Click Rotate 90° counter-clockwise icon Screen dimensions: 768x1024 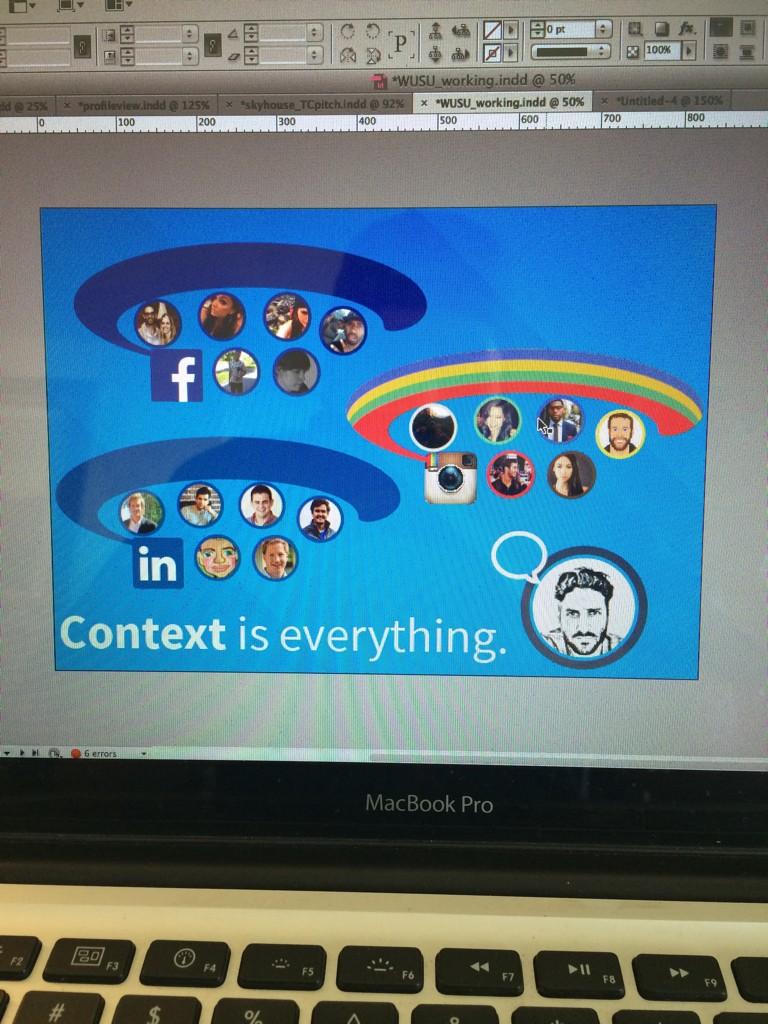pos(372,31)
